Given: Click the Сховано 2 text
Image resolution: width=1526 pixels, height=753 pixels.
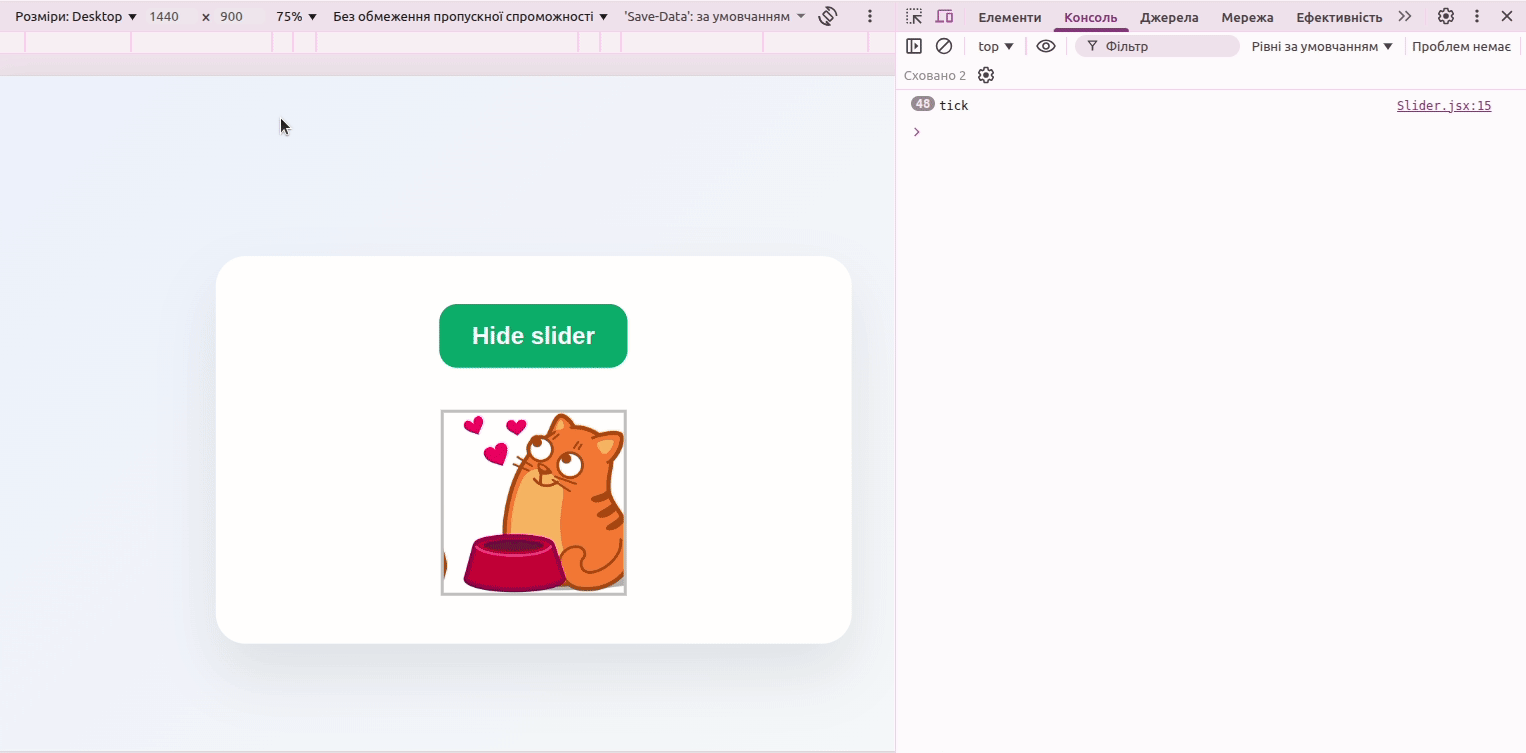Looking at the screenshot, I should coord(935,76).
